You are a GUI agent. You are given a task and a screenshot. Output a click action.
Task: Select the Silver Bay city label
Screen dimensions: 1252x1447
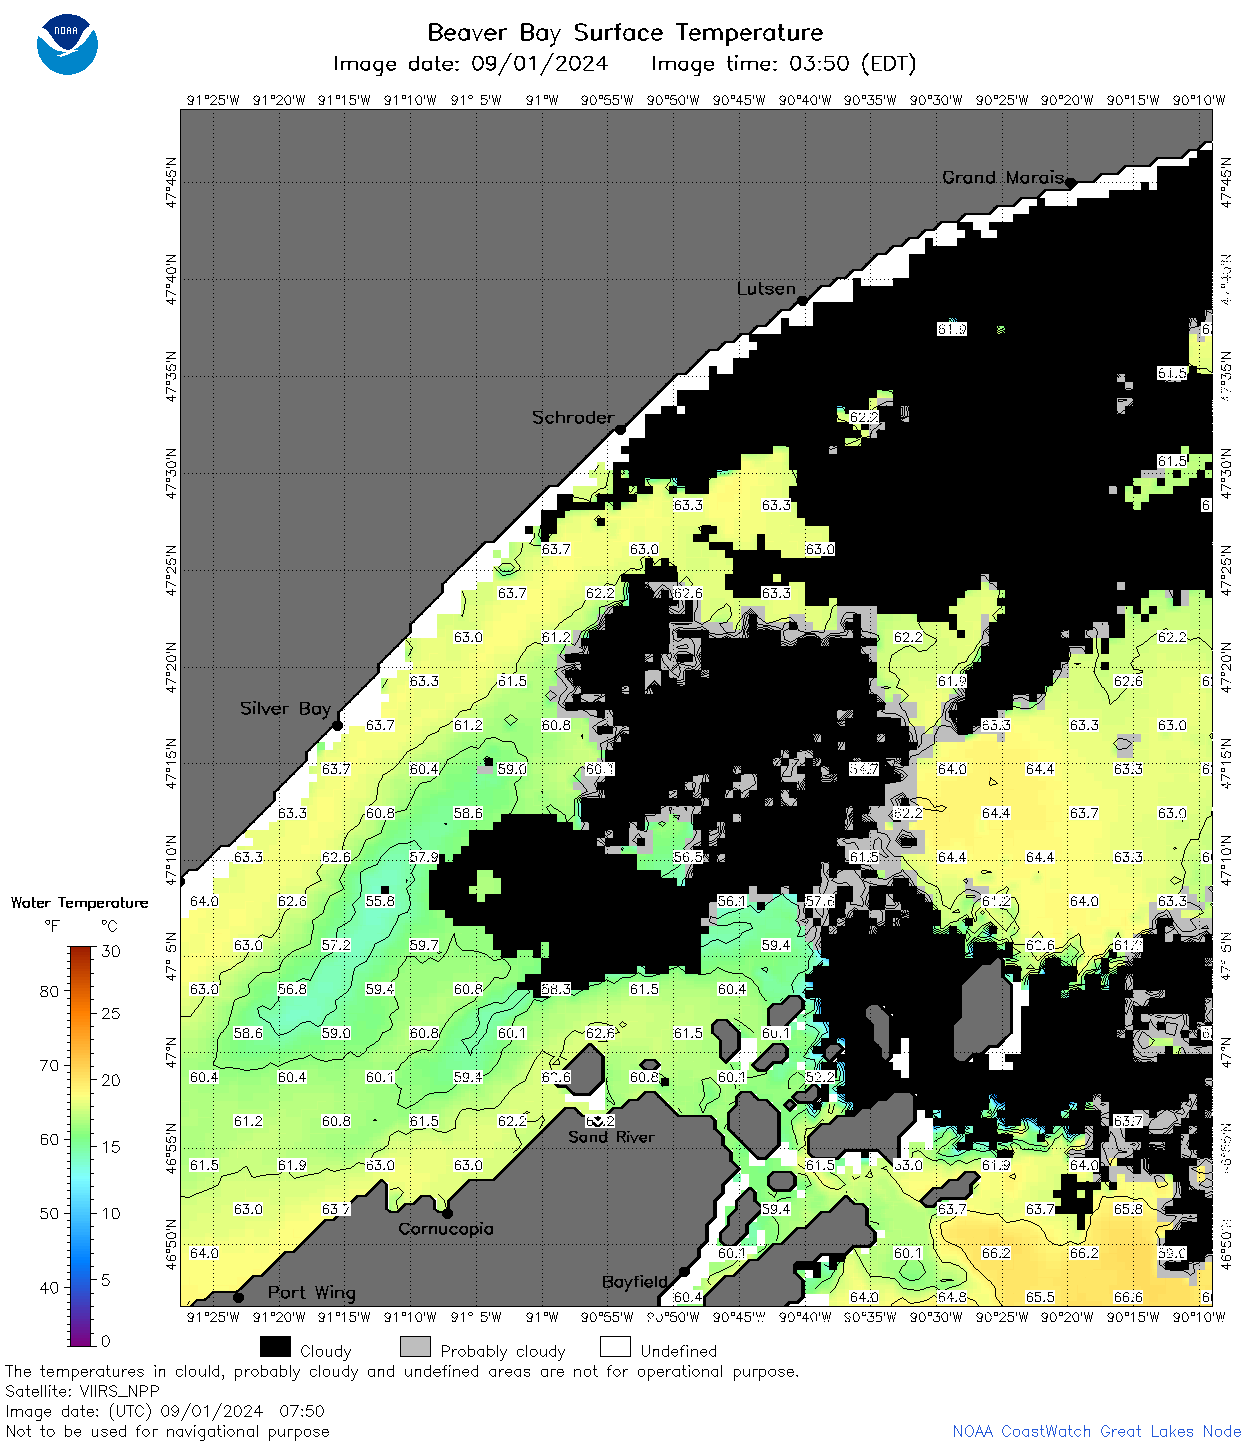[285, 708]
